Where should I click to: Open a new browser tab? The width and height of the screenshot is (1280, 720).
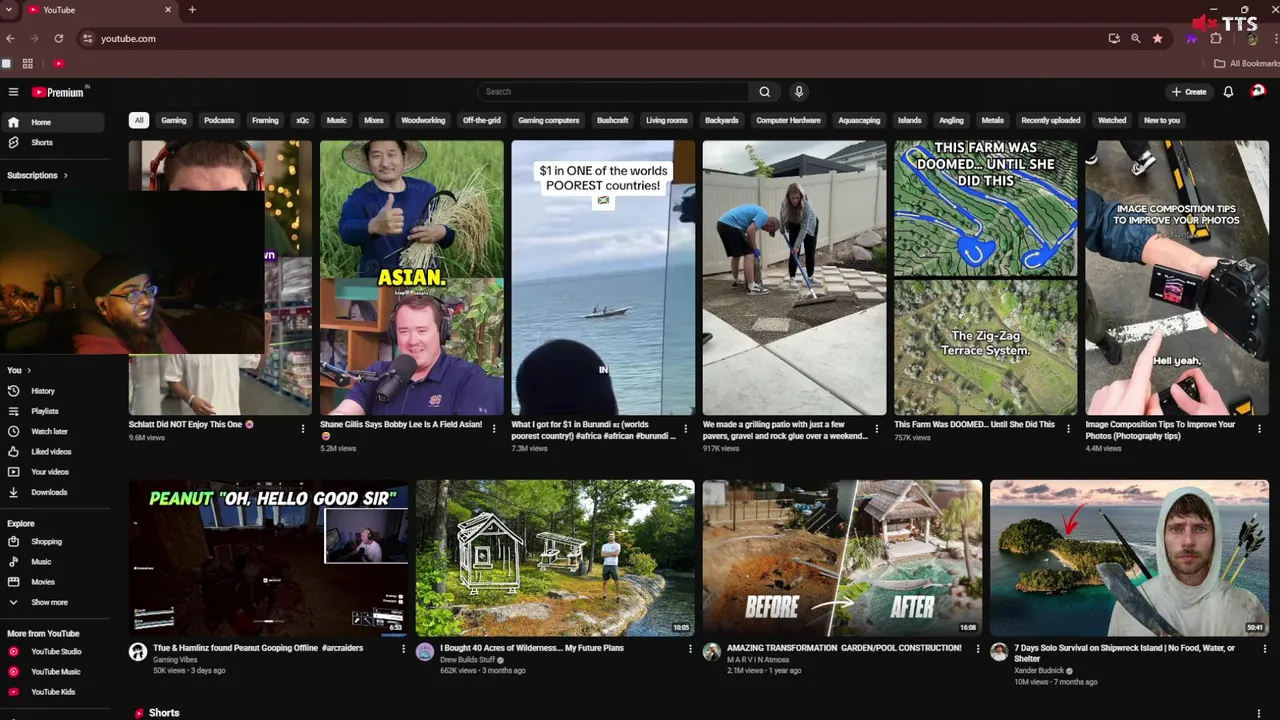point(192,10)
